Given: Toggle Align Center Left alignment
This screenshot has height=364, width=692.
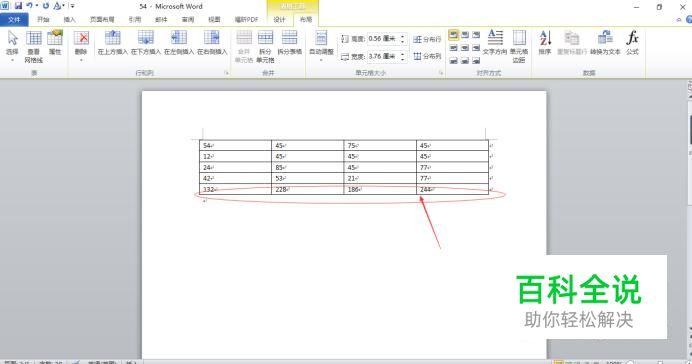Looking at the screenshot, I should coord(453,48).
